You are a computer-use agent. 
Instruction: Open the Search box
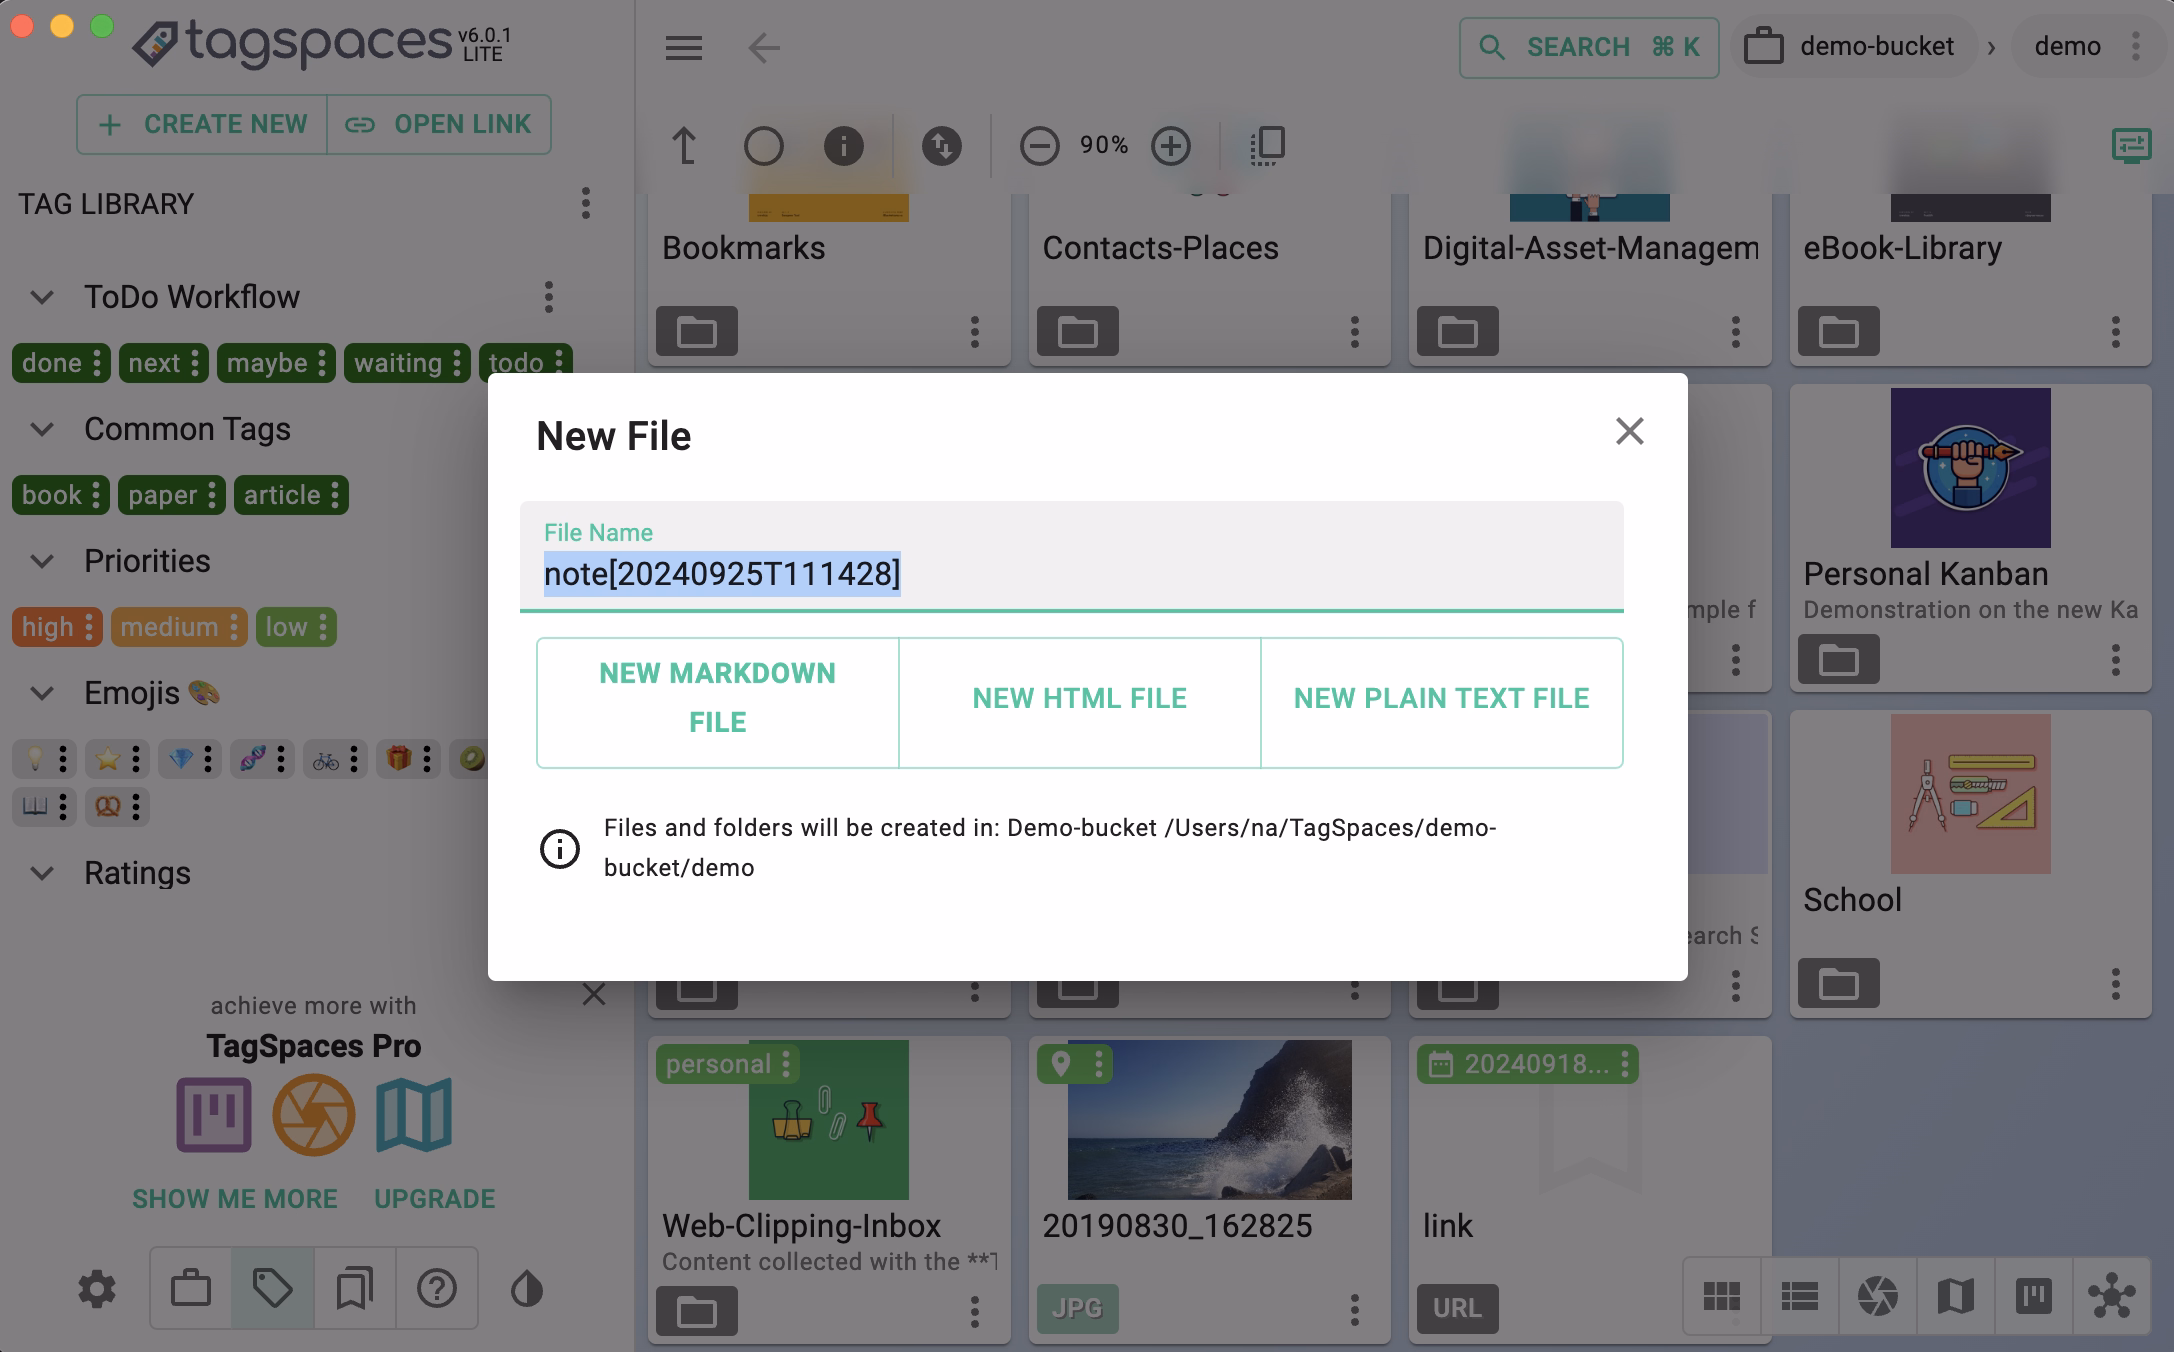click(x=1589, y=47)
